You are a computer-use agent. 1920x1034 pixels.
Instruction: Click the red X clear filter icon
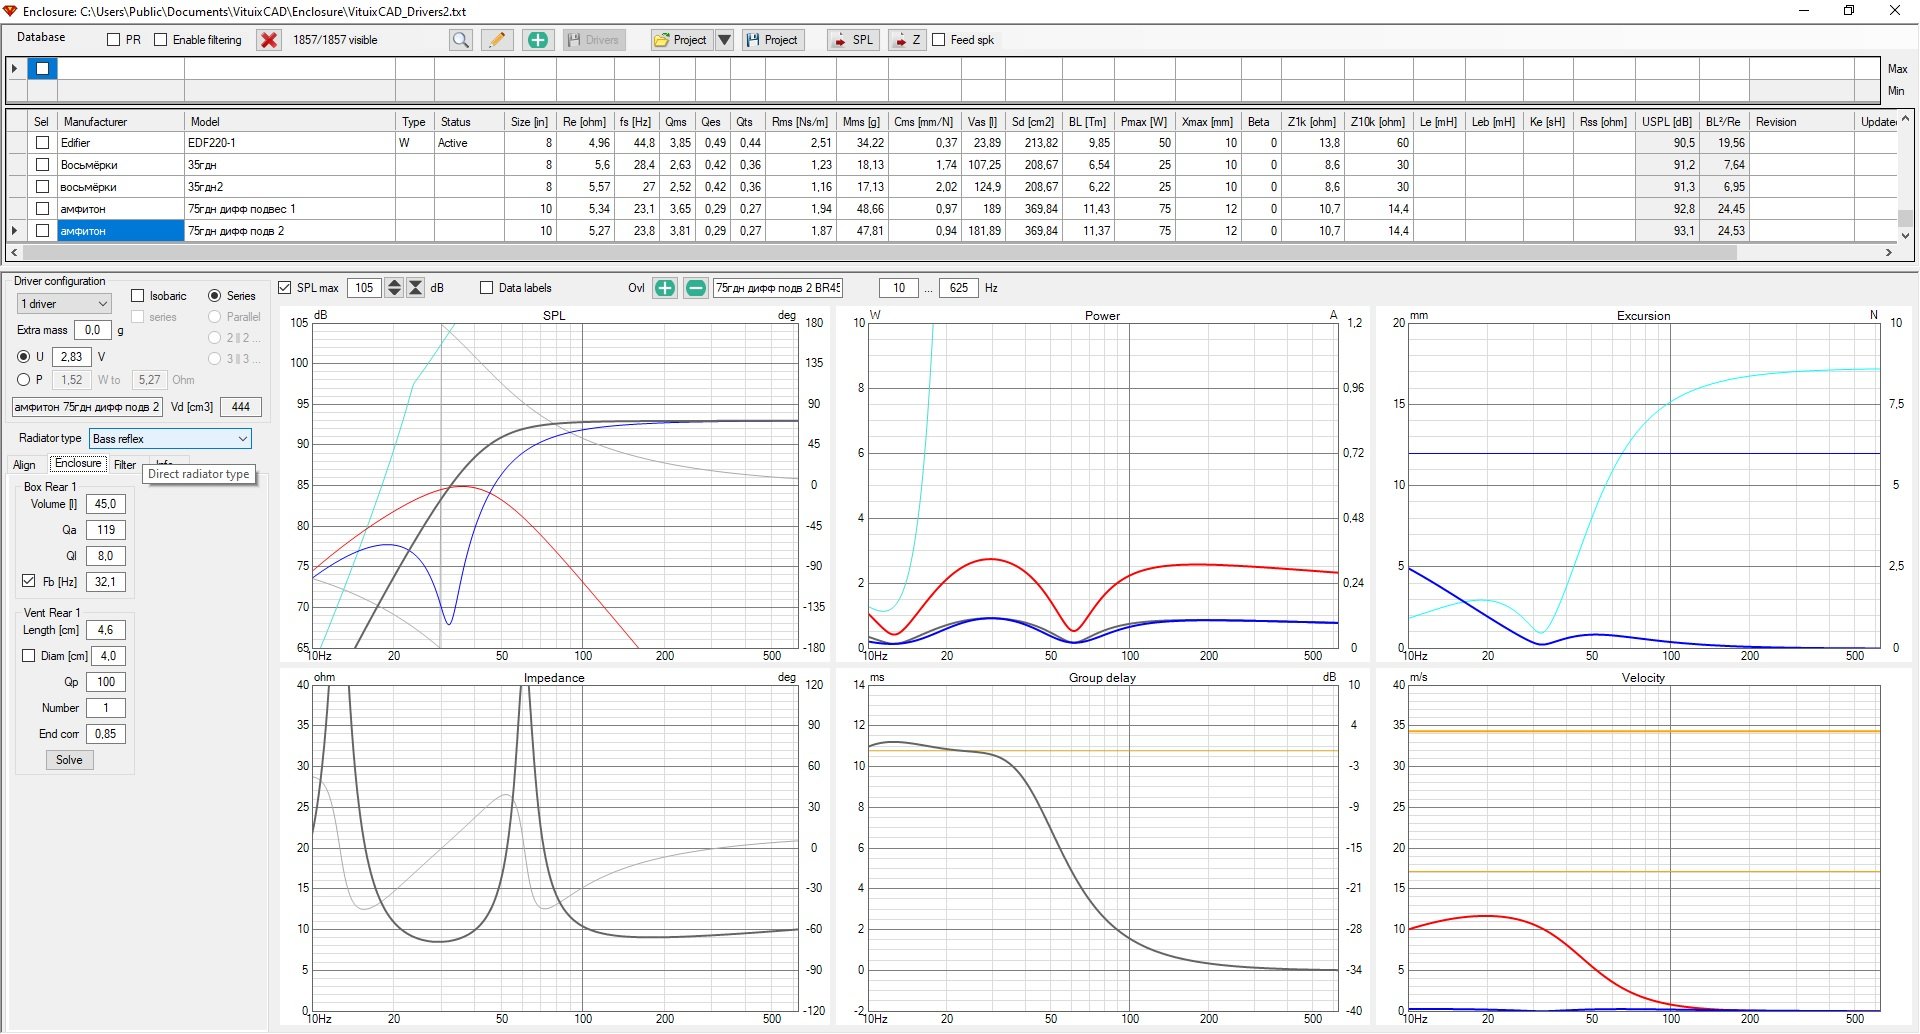coord(269,40)
